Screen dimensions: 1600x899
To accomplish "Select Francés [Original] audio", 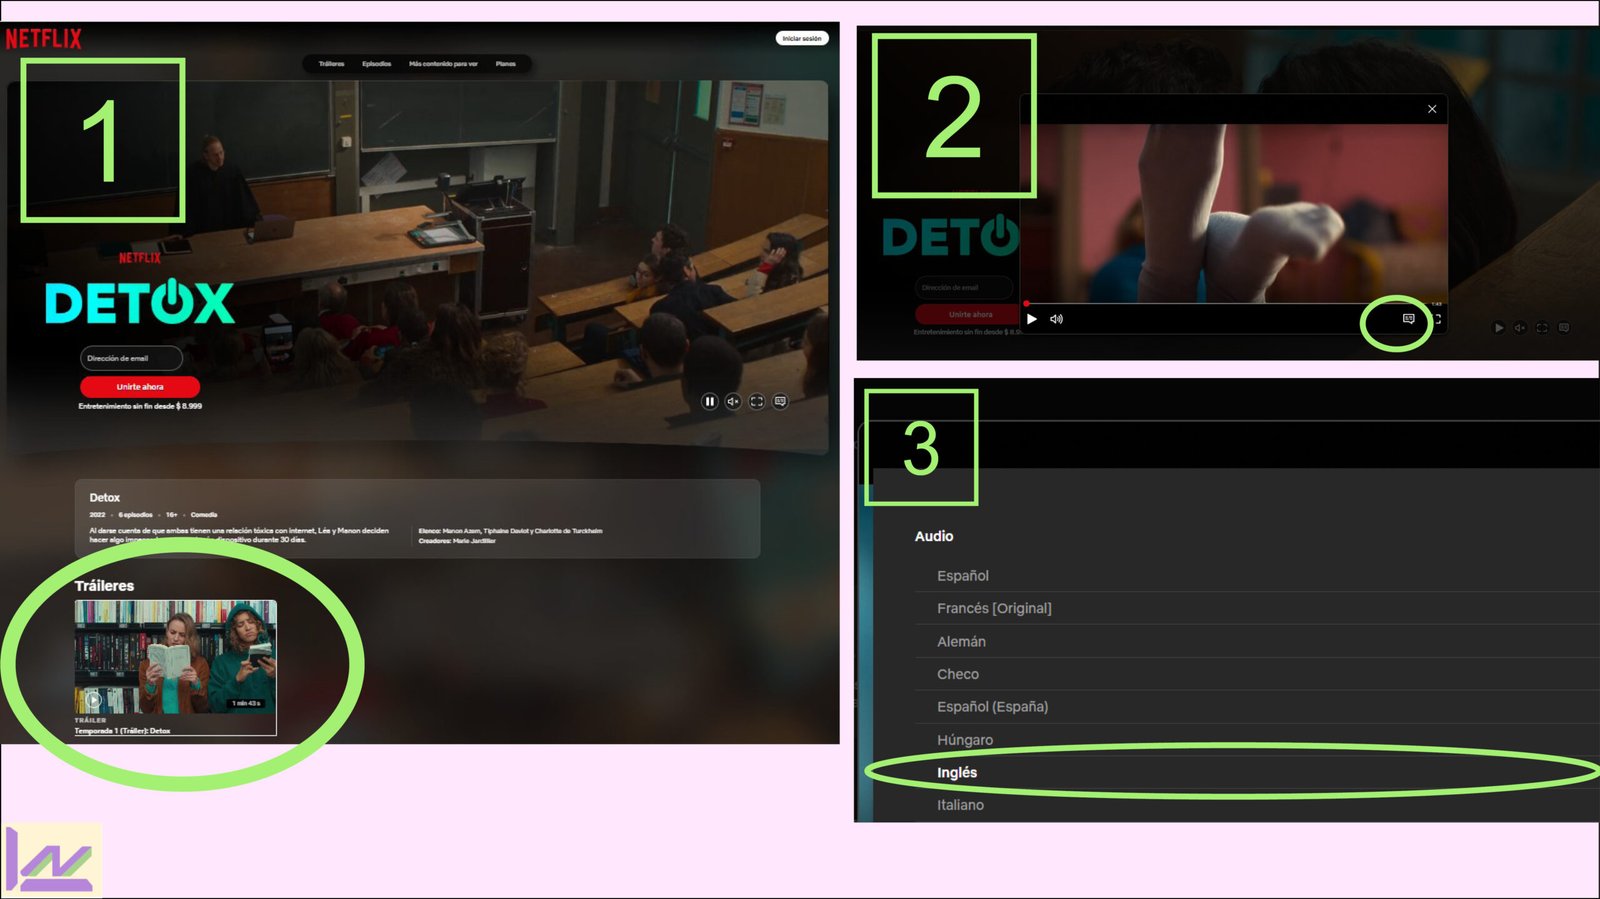I will [1257, 608].
